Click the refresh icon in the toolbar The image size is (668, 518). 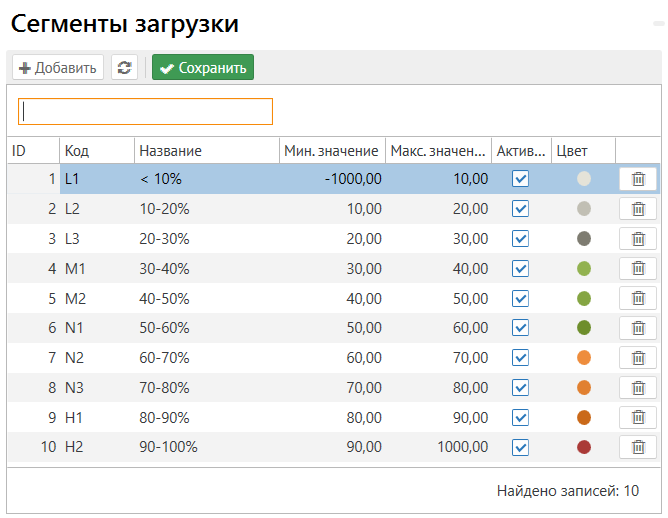click(x=124, y=68)
